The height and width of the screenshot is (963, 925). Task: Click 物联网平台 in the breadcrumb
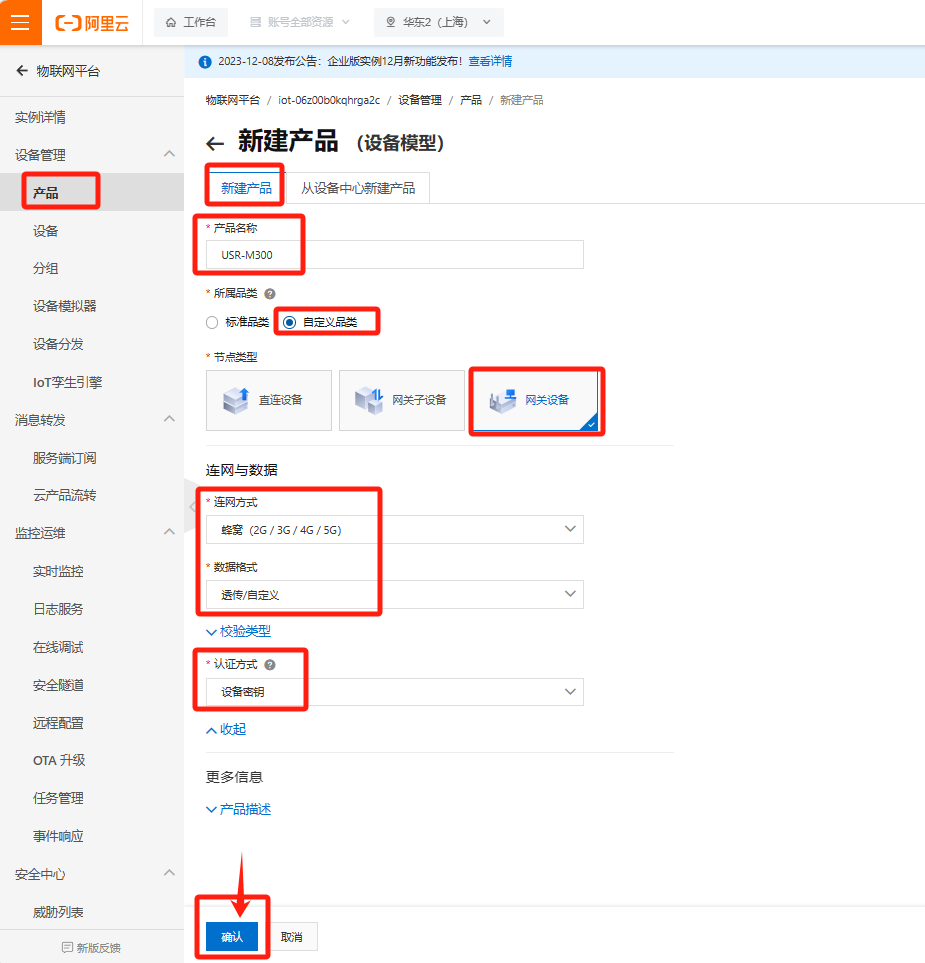coord(233,100)
